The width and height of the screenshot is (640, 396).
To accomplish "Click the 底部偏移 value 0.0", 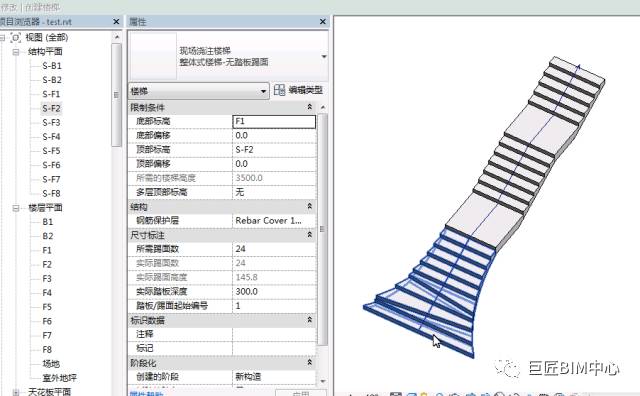I will pos(274,136).
